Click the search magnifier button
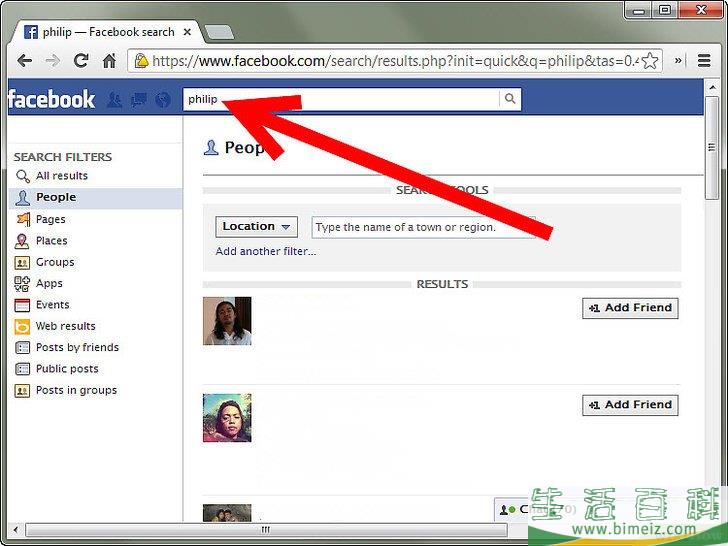728x546 pixels. (510, 99)
